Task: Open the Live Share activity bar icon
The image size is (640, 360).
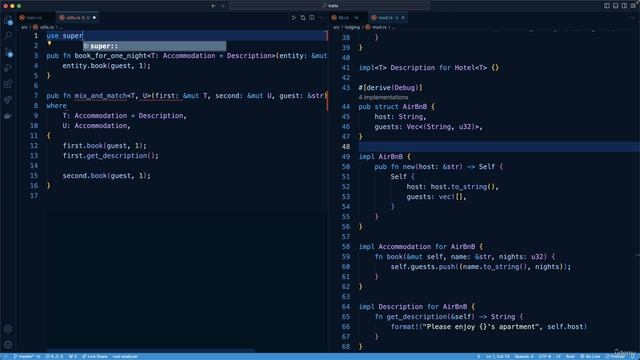Action: pyautogui.click(x=8, y=100)
